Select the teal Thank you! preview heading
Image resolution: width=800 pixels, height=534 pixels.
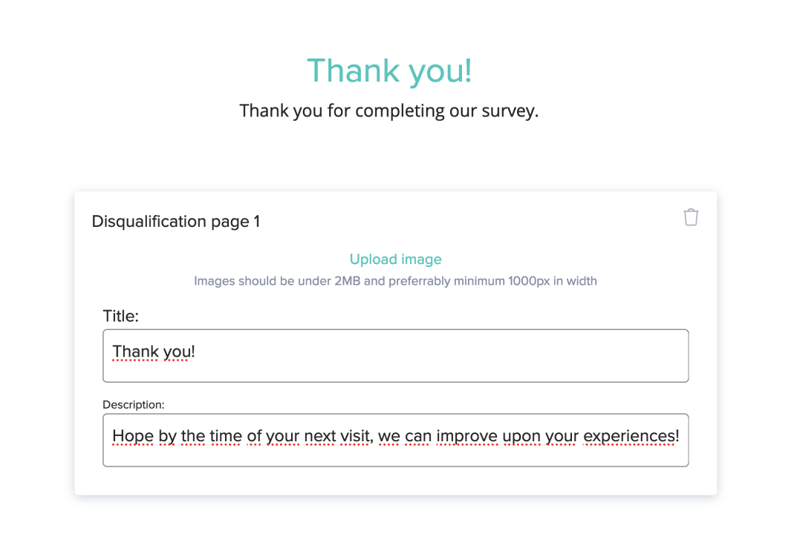(x=389, y=70)
